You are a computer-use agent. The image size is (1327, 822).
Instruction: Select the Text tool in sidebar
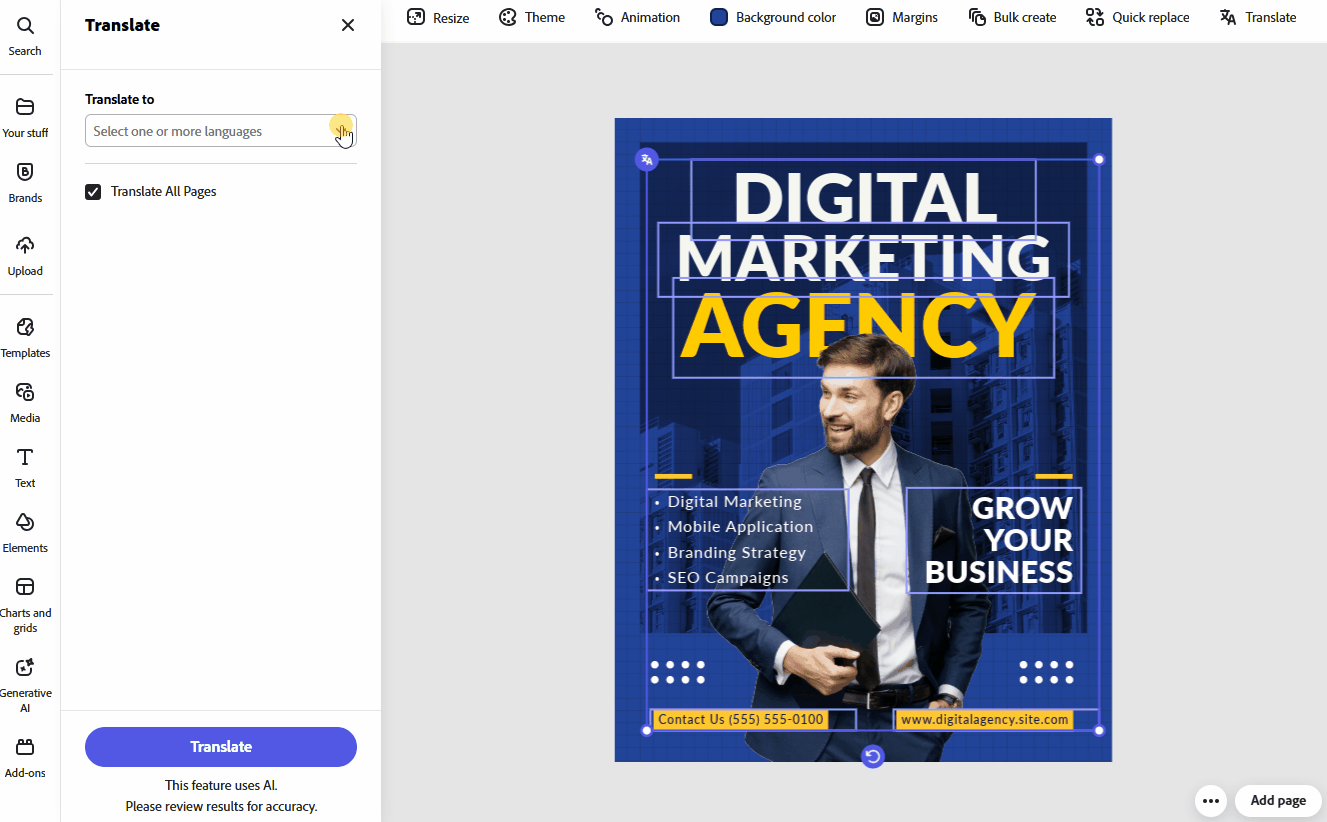[25, 467]
